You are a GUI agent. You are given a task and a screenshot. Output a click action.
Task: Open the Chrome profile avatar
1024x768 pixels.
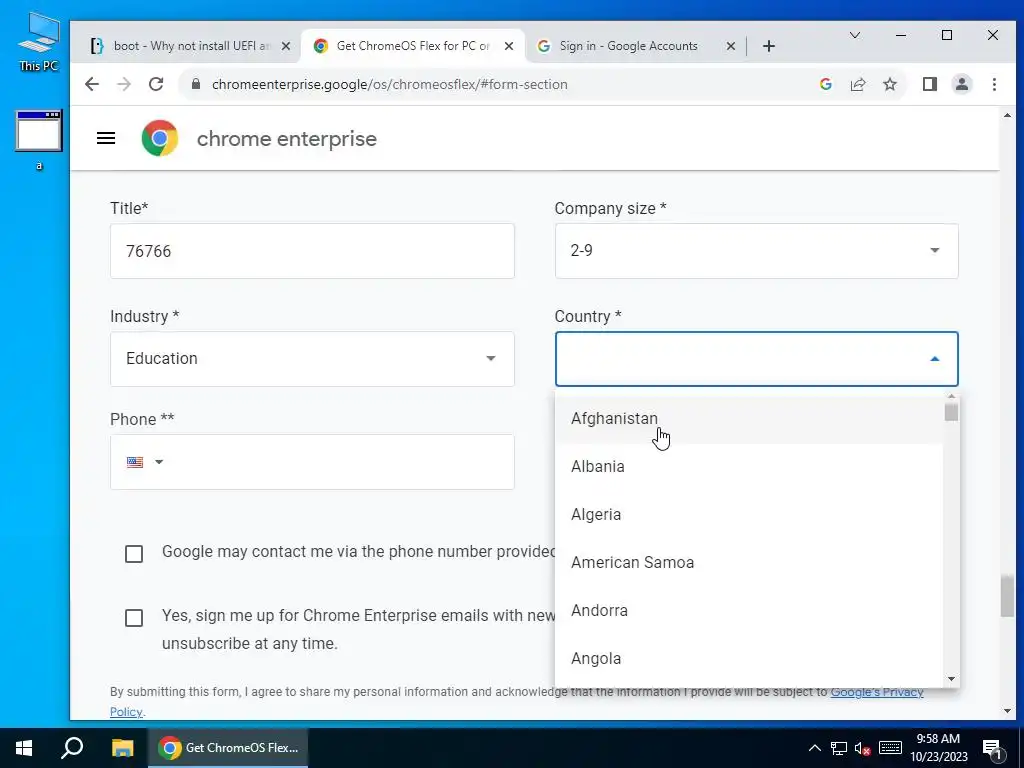pos(962,84)
